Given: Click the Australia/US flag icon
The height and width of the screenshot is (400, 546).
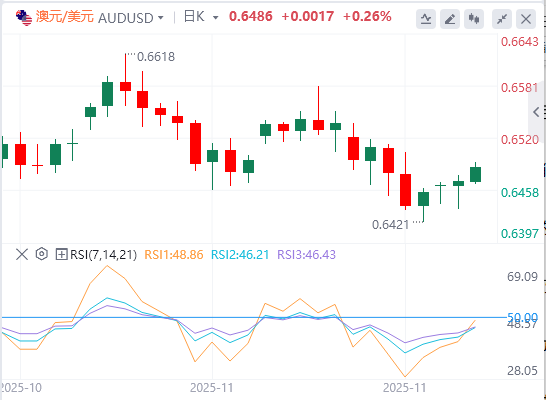Looking at the screenshot, I should pyautogui.click(x=24, y=17).
